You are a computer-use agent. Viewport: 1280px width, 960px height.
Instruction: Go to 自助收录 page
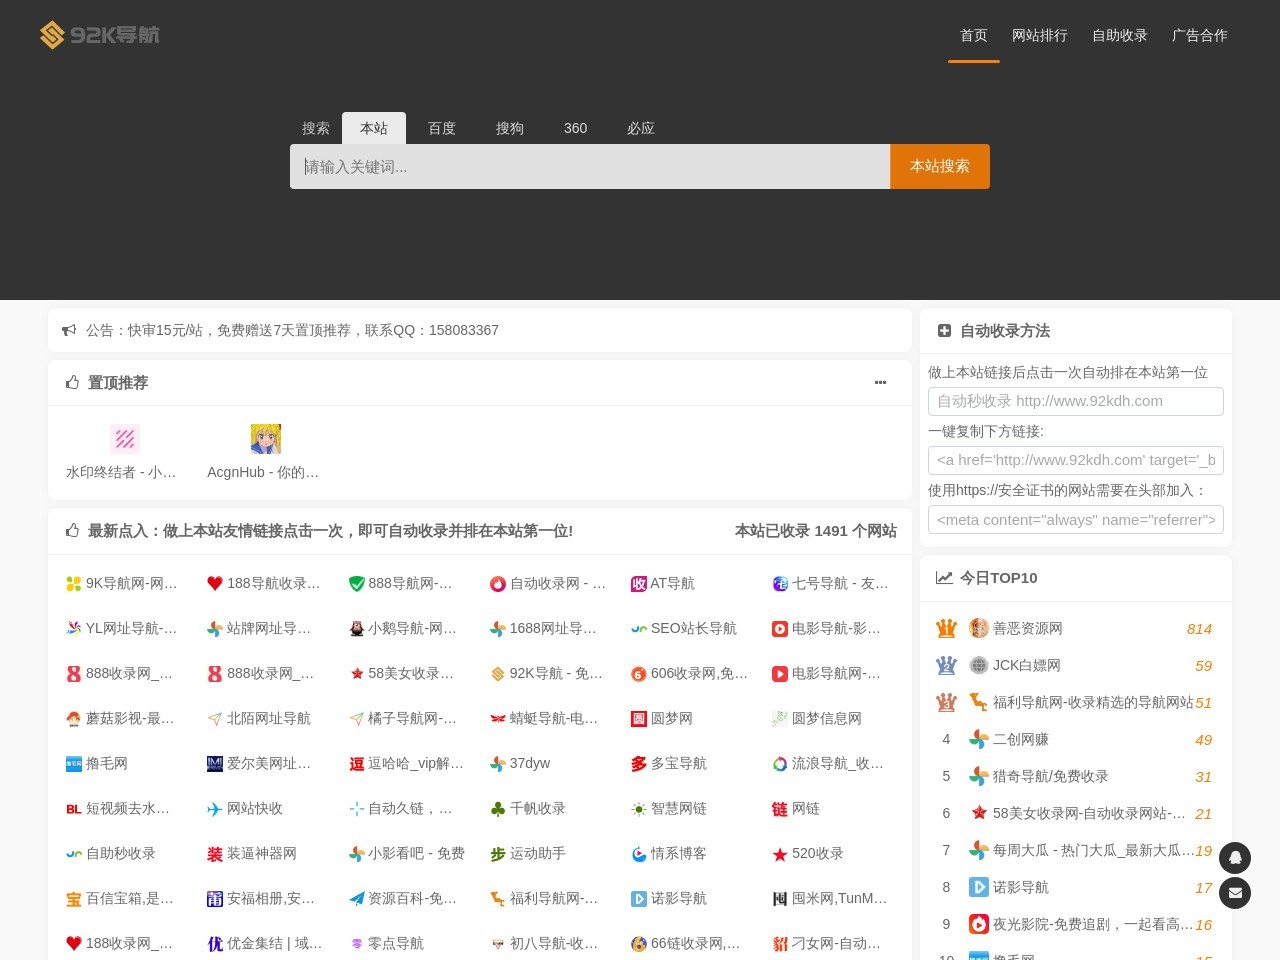pyautogui.click(x=1120, y=35)
